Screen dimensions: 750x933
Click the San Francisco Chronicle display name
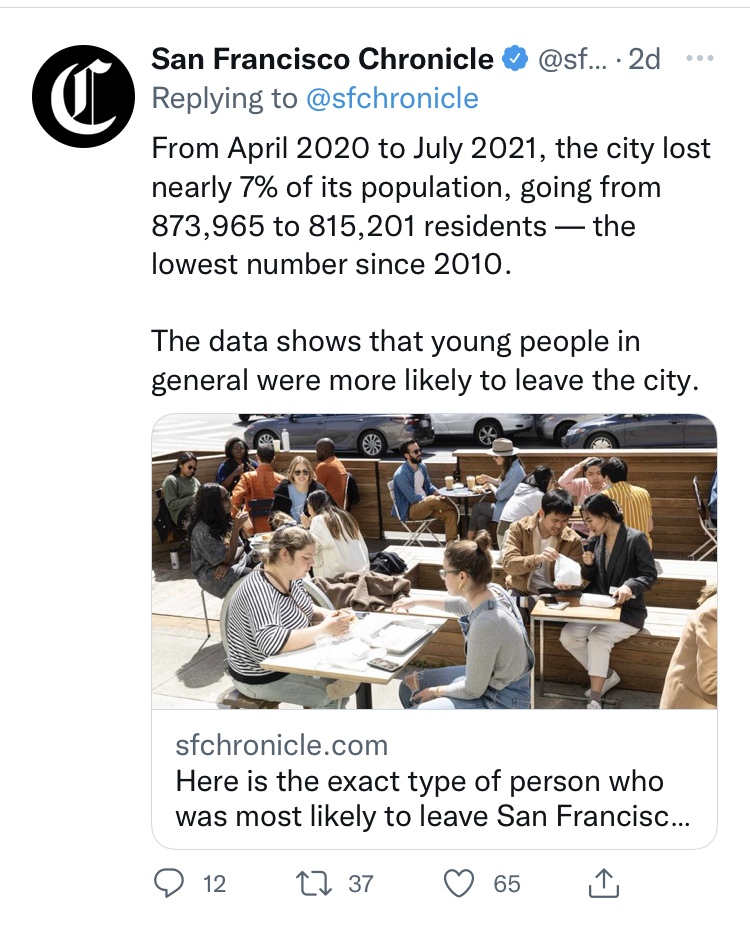coord(322,60)
